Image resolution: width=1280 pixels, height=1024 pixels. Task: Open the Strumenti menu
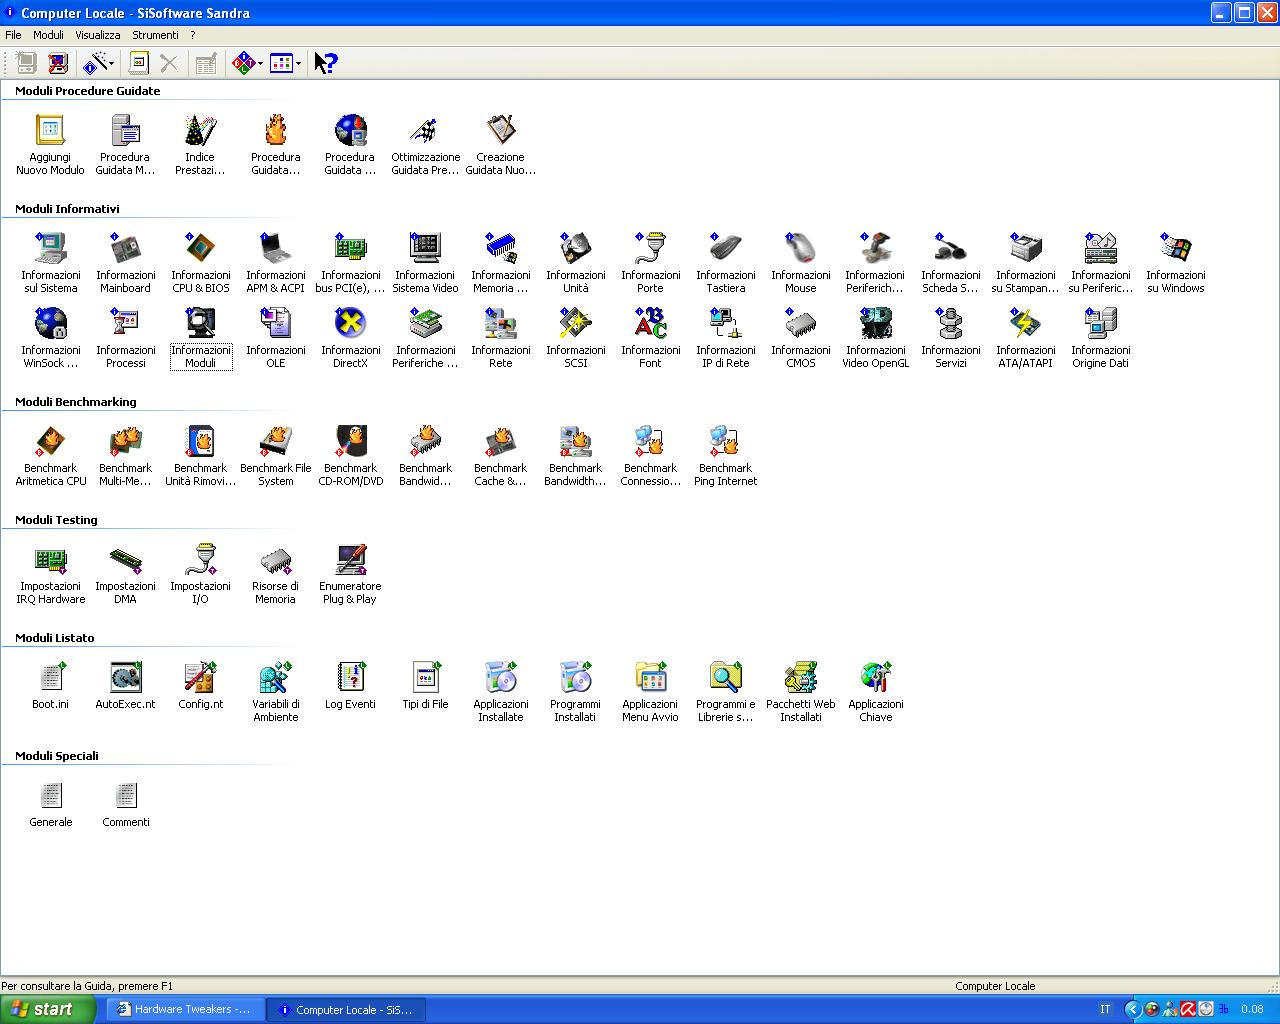[155, 35]
